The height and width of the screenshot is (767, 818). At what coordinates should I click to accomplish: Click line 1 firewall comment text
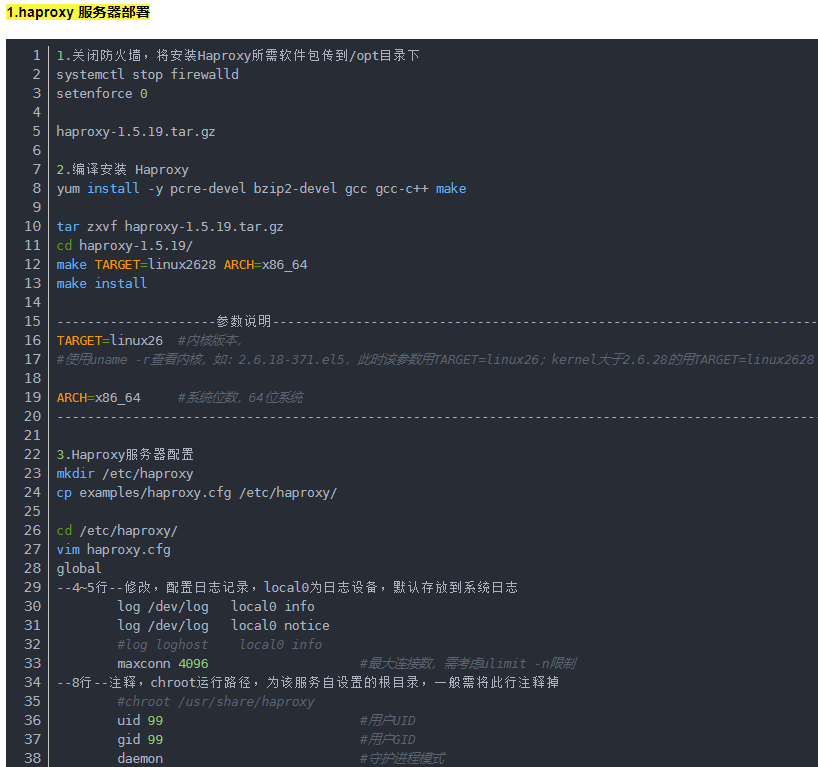(238, 55)
